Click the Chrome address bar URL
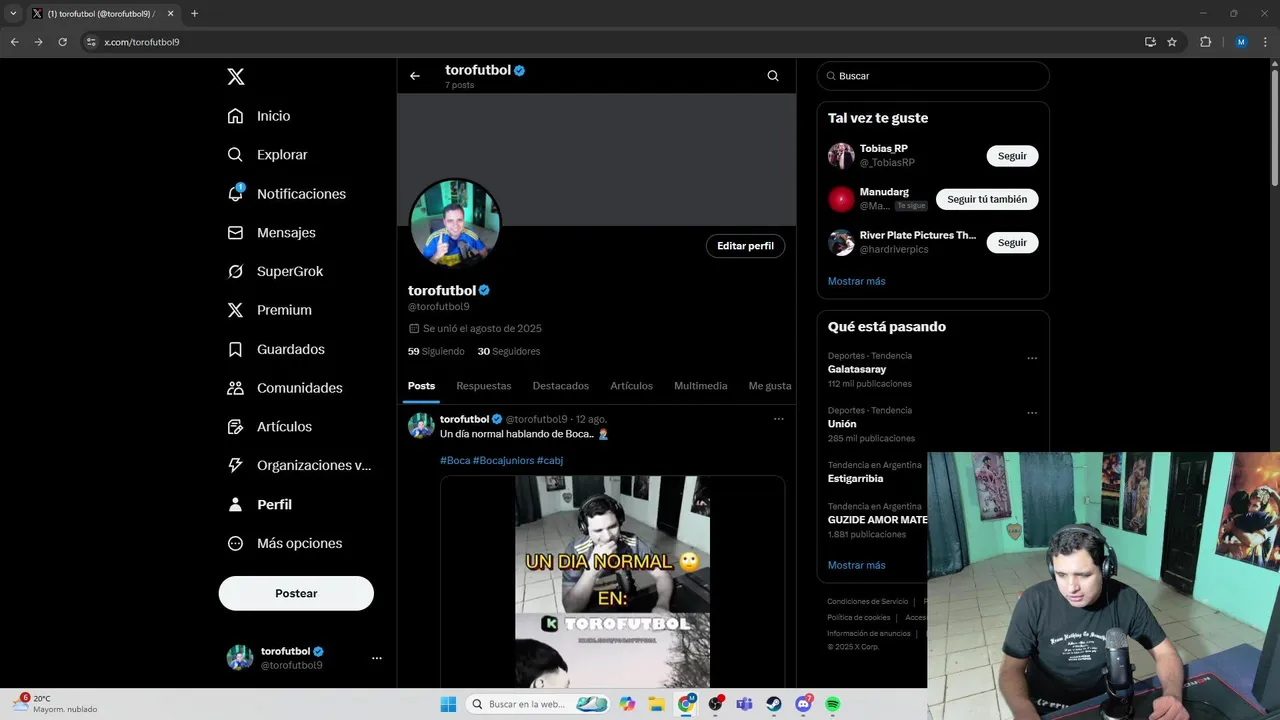The height and width of the screenshot is (720, 1280). 142,42
